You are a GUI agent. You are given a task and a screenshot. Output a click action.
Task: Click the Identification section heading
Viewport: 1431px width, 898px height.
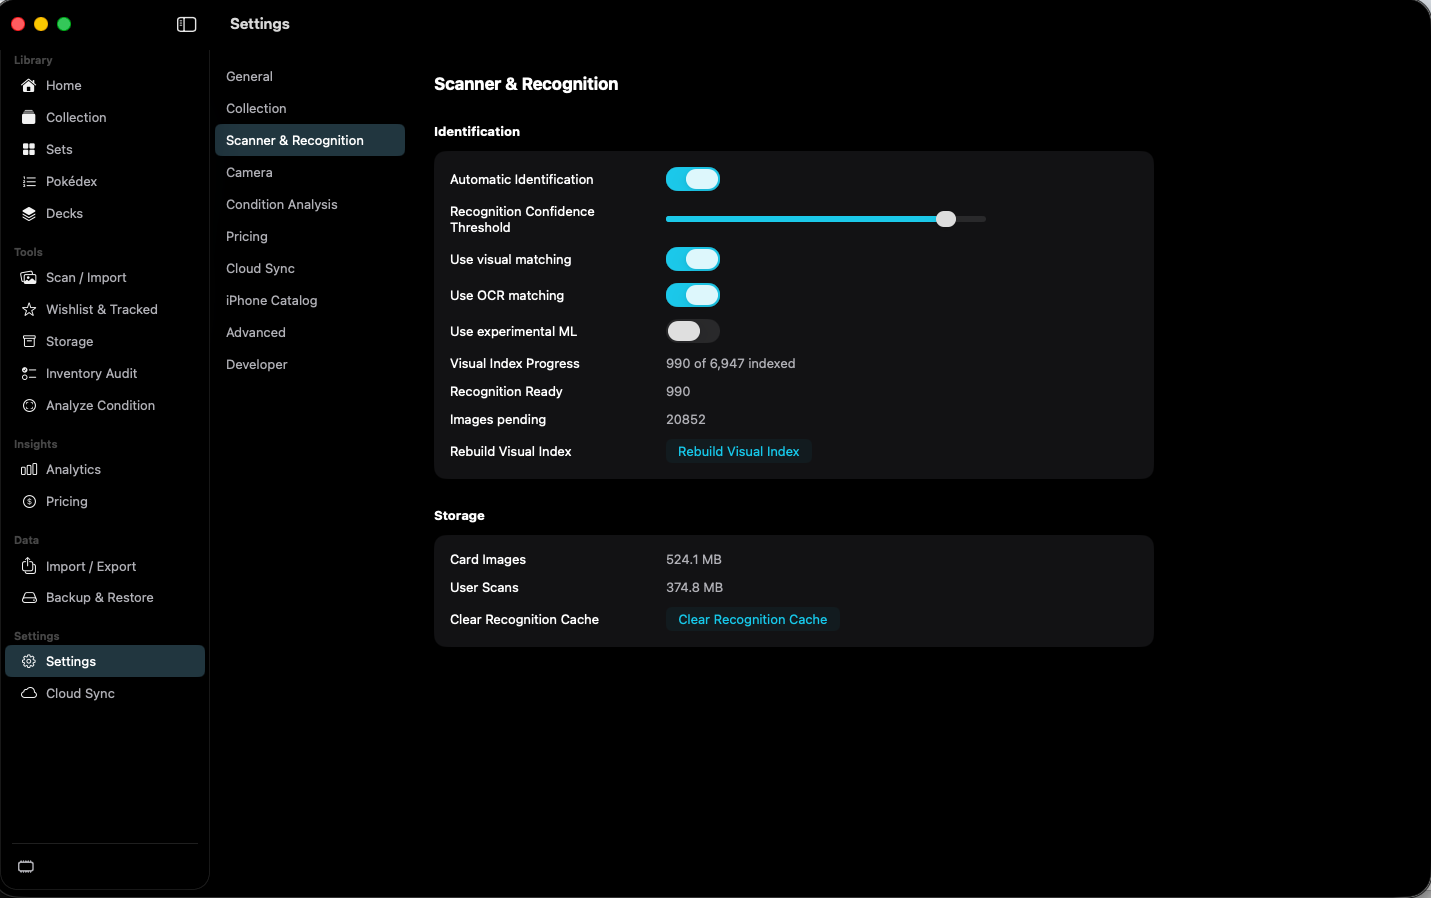pos(477,131)
